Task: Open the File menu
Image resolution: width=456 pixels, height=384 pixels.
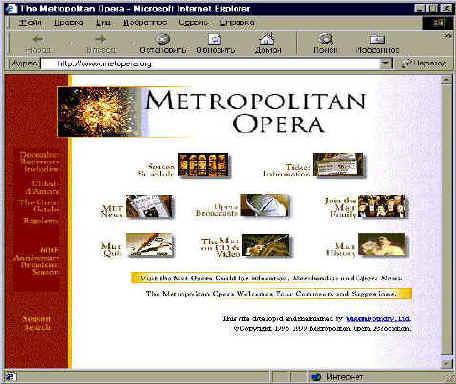Action: point(30,23)
